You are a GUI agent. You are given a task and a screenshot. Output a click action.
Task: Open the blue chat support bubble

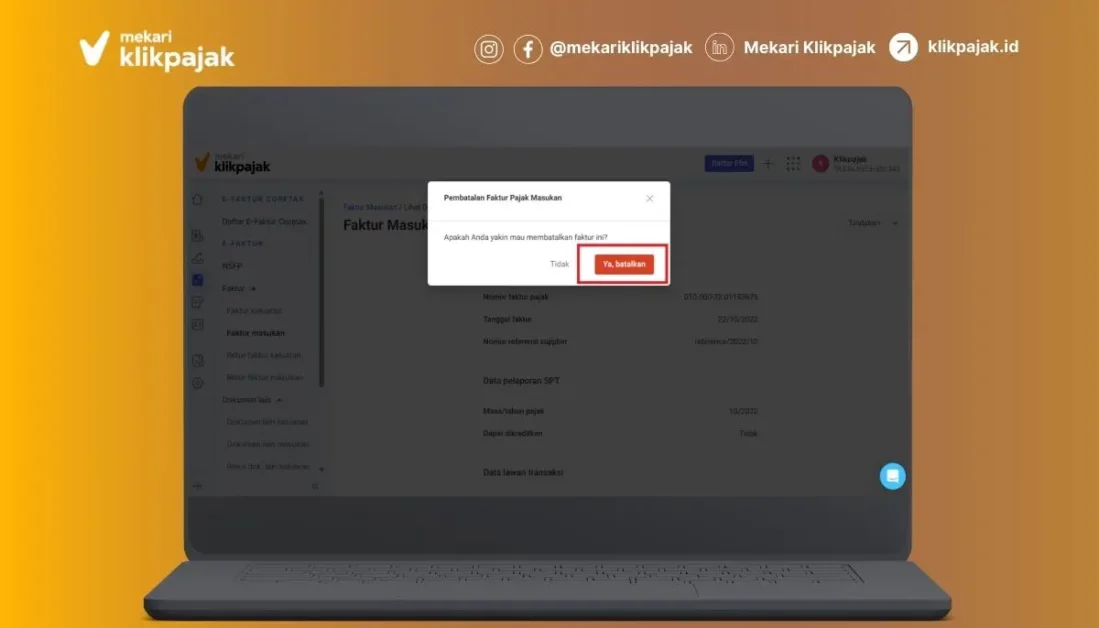click(x=892, y=477)
